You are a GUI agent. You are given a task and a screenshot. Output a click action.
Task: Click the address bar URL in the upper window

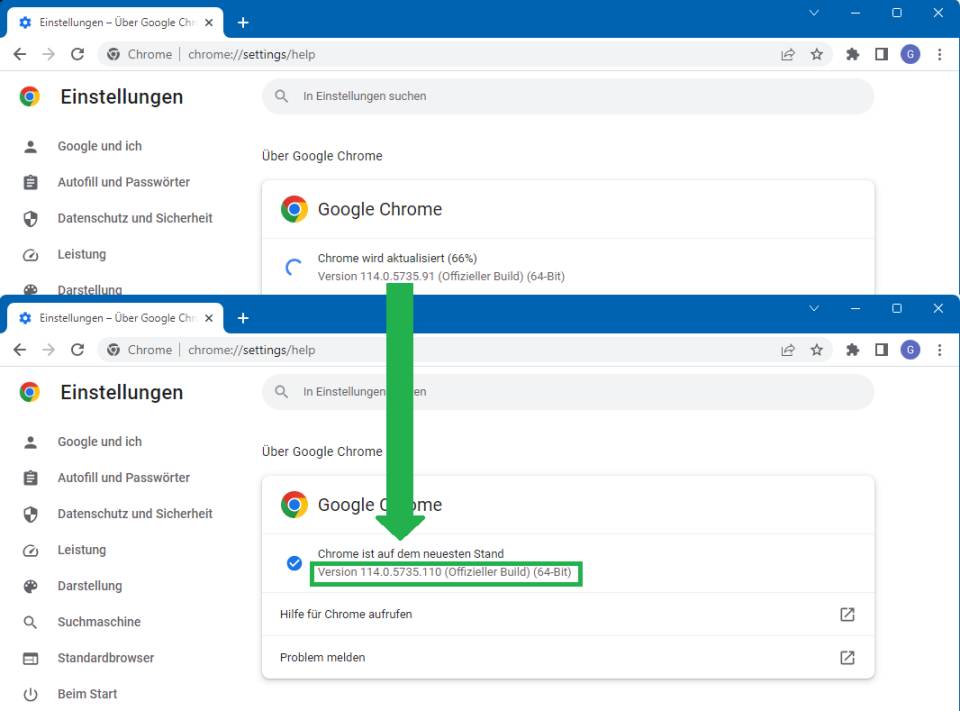(252, 55)
